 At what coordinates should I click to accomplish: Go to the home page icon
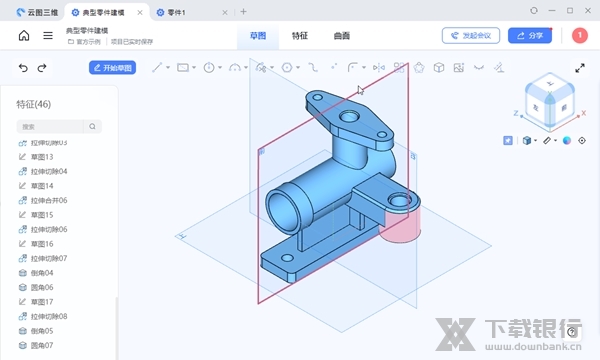[x=24, y=36]
